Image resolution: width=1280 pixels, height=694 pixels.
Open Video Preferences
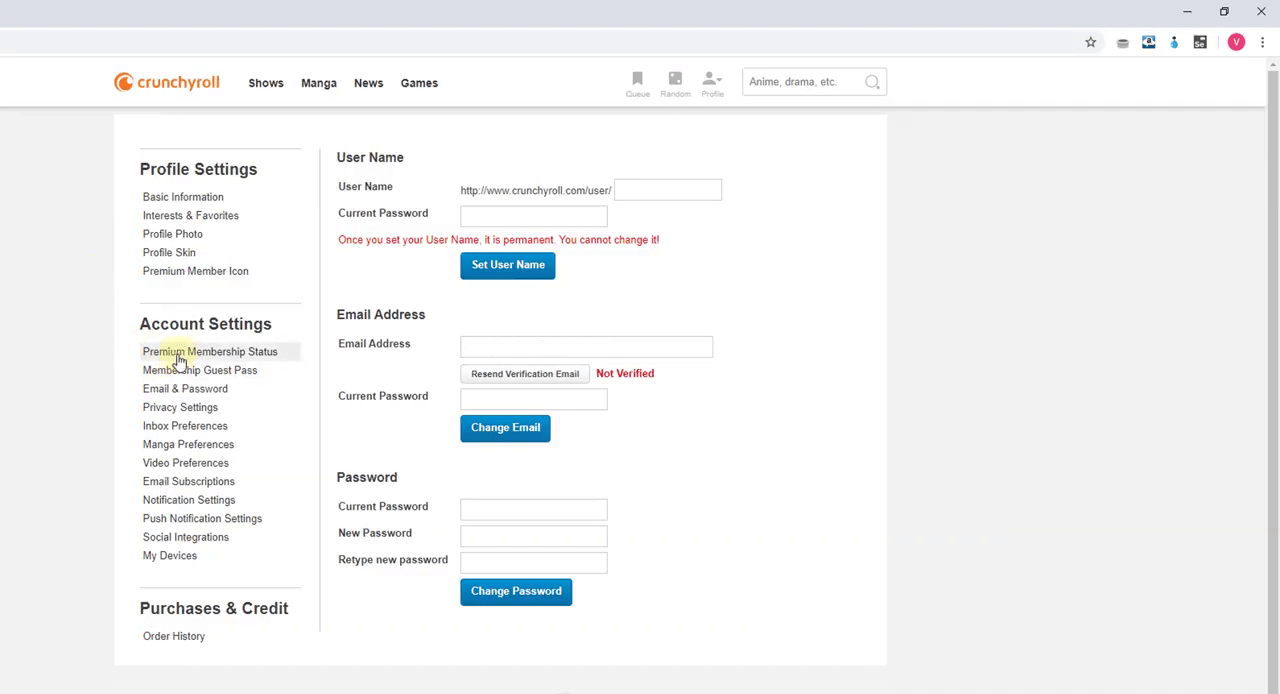pyautogui.click(x=185, y=463)
